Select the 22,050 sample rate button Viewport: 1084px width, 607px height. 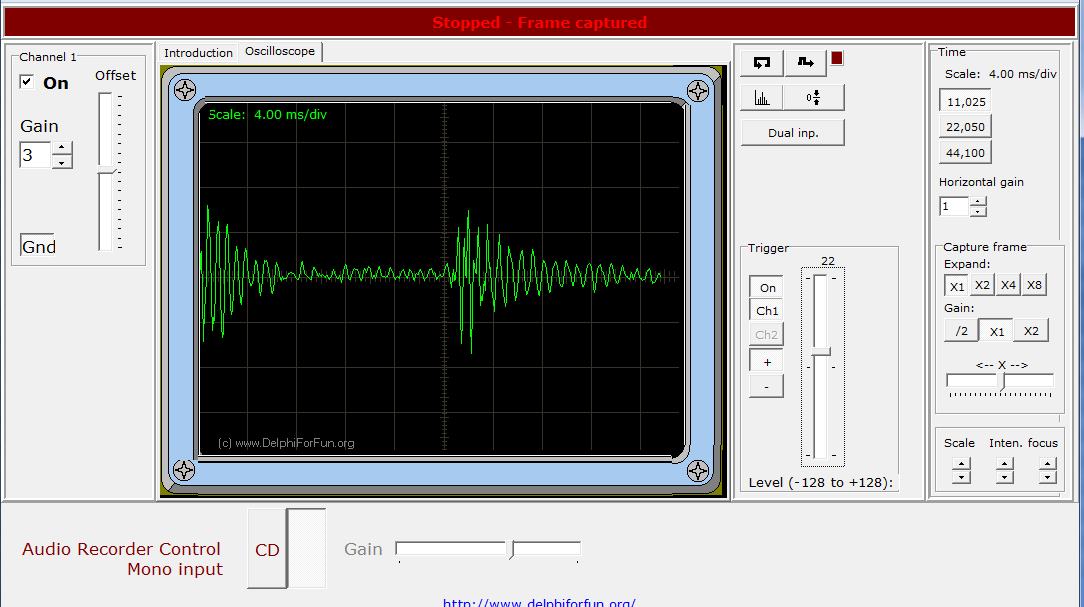point(965,127)
